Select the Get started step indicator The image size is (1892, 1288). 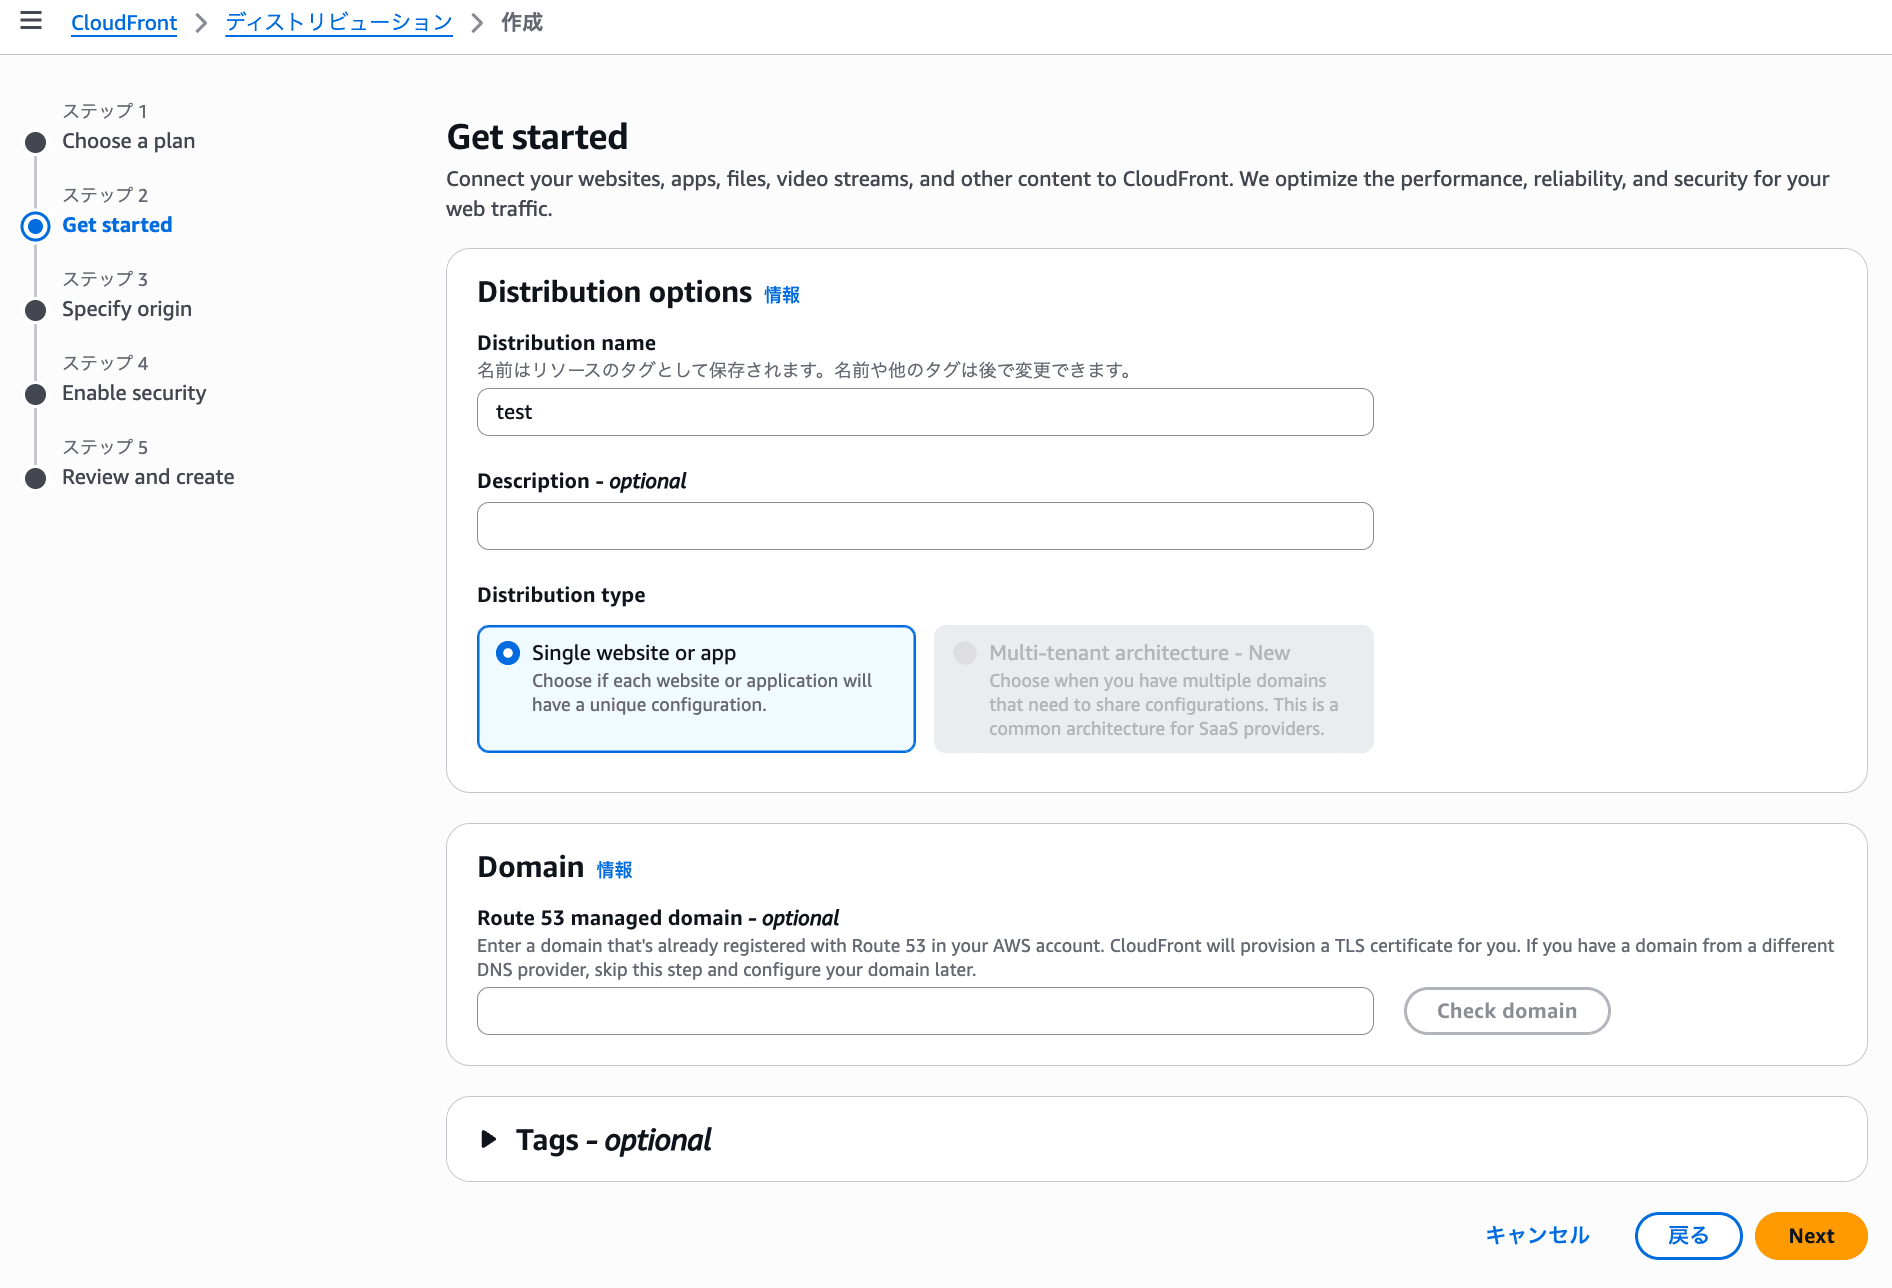(x=36, y=226)
